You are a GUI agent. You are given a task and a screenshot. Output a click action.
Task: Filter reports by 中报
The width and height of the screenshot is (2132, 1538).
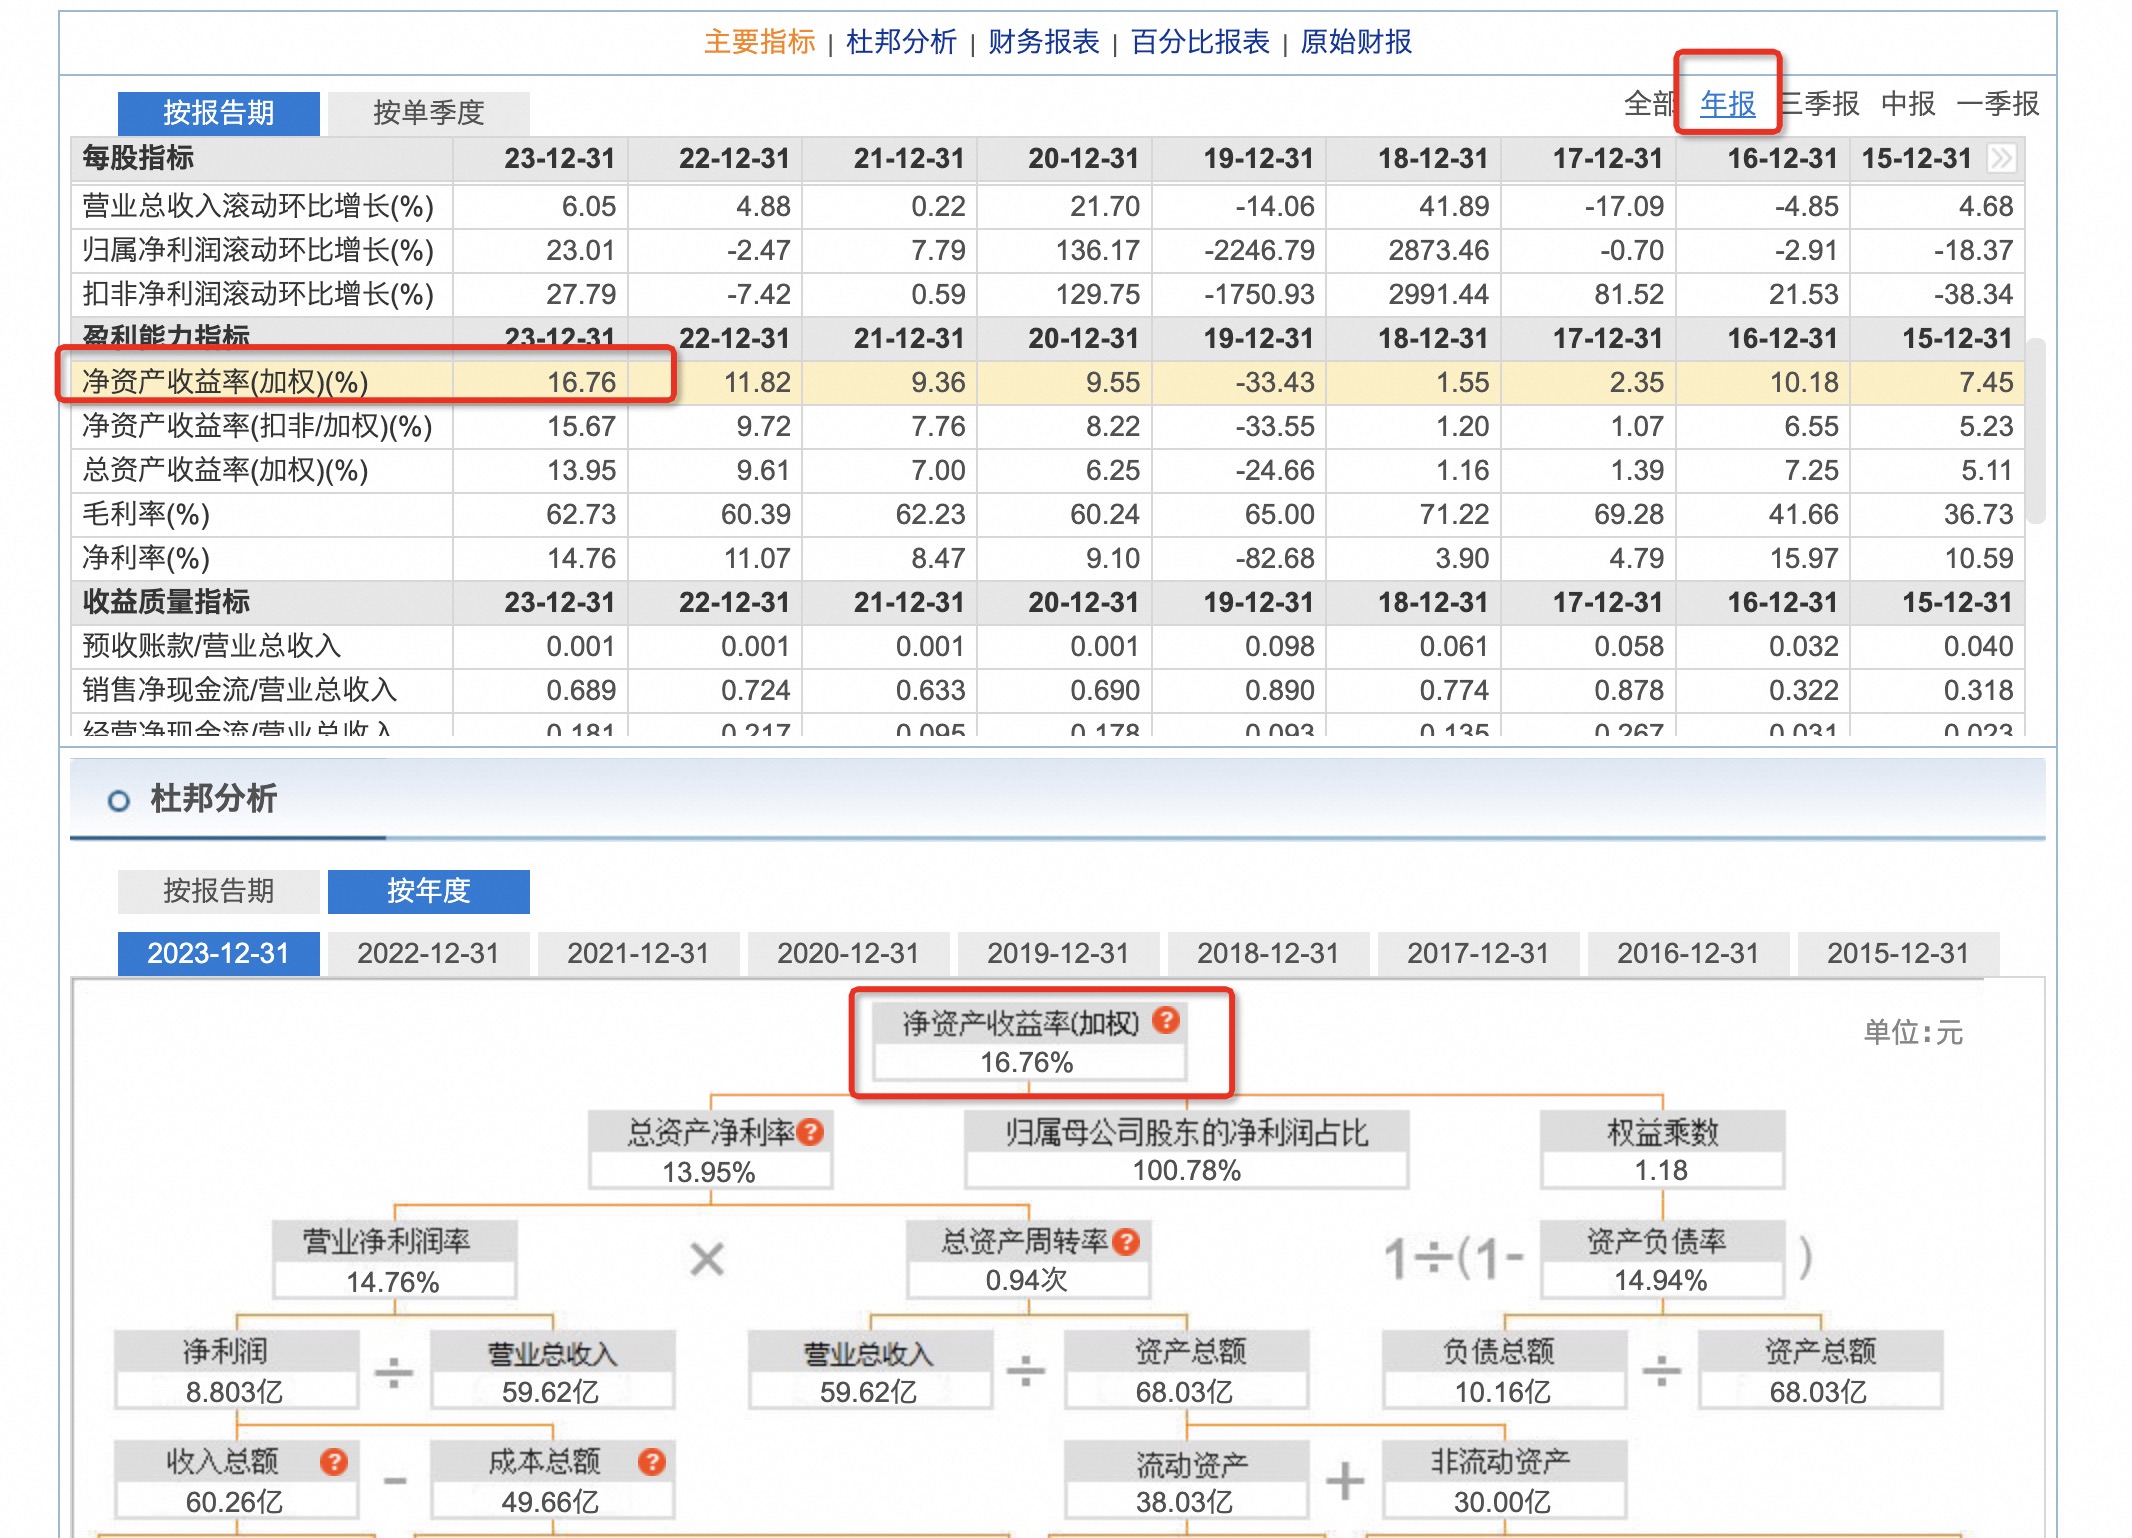pos(1908,104)
